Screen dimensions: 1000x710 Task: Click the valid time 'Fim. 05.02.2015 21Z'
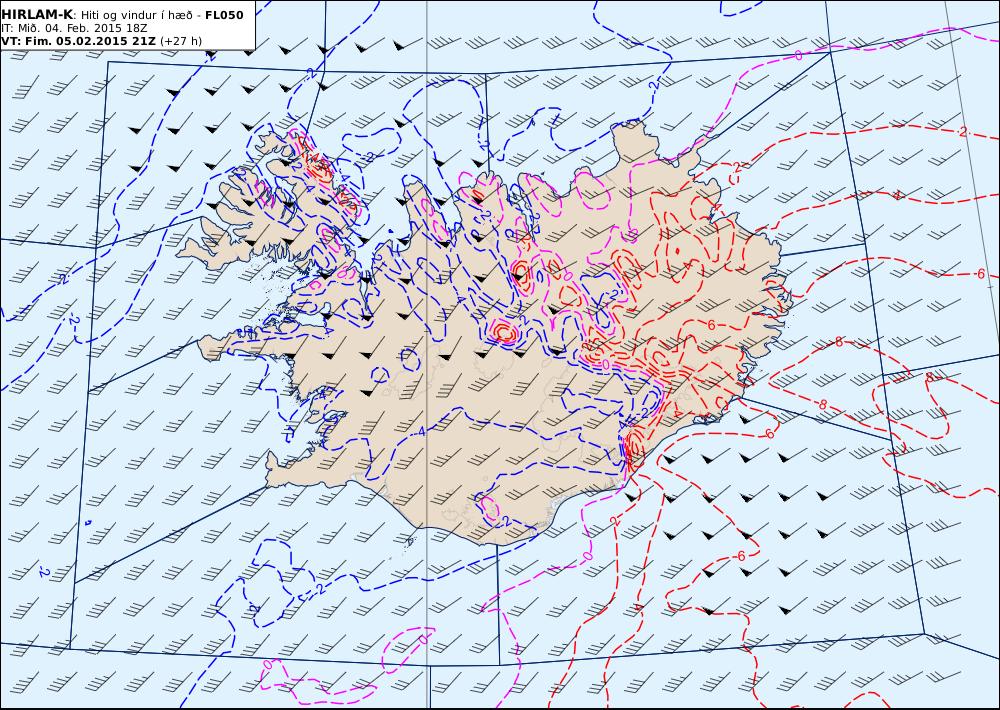[x=89, y=41]
